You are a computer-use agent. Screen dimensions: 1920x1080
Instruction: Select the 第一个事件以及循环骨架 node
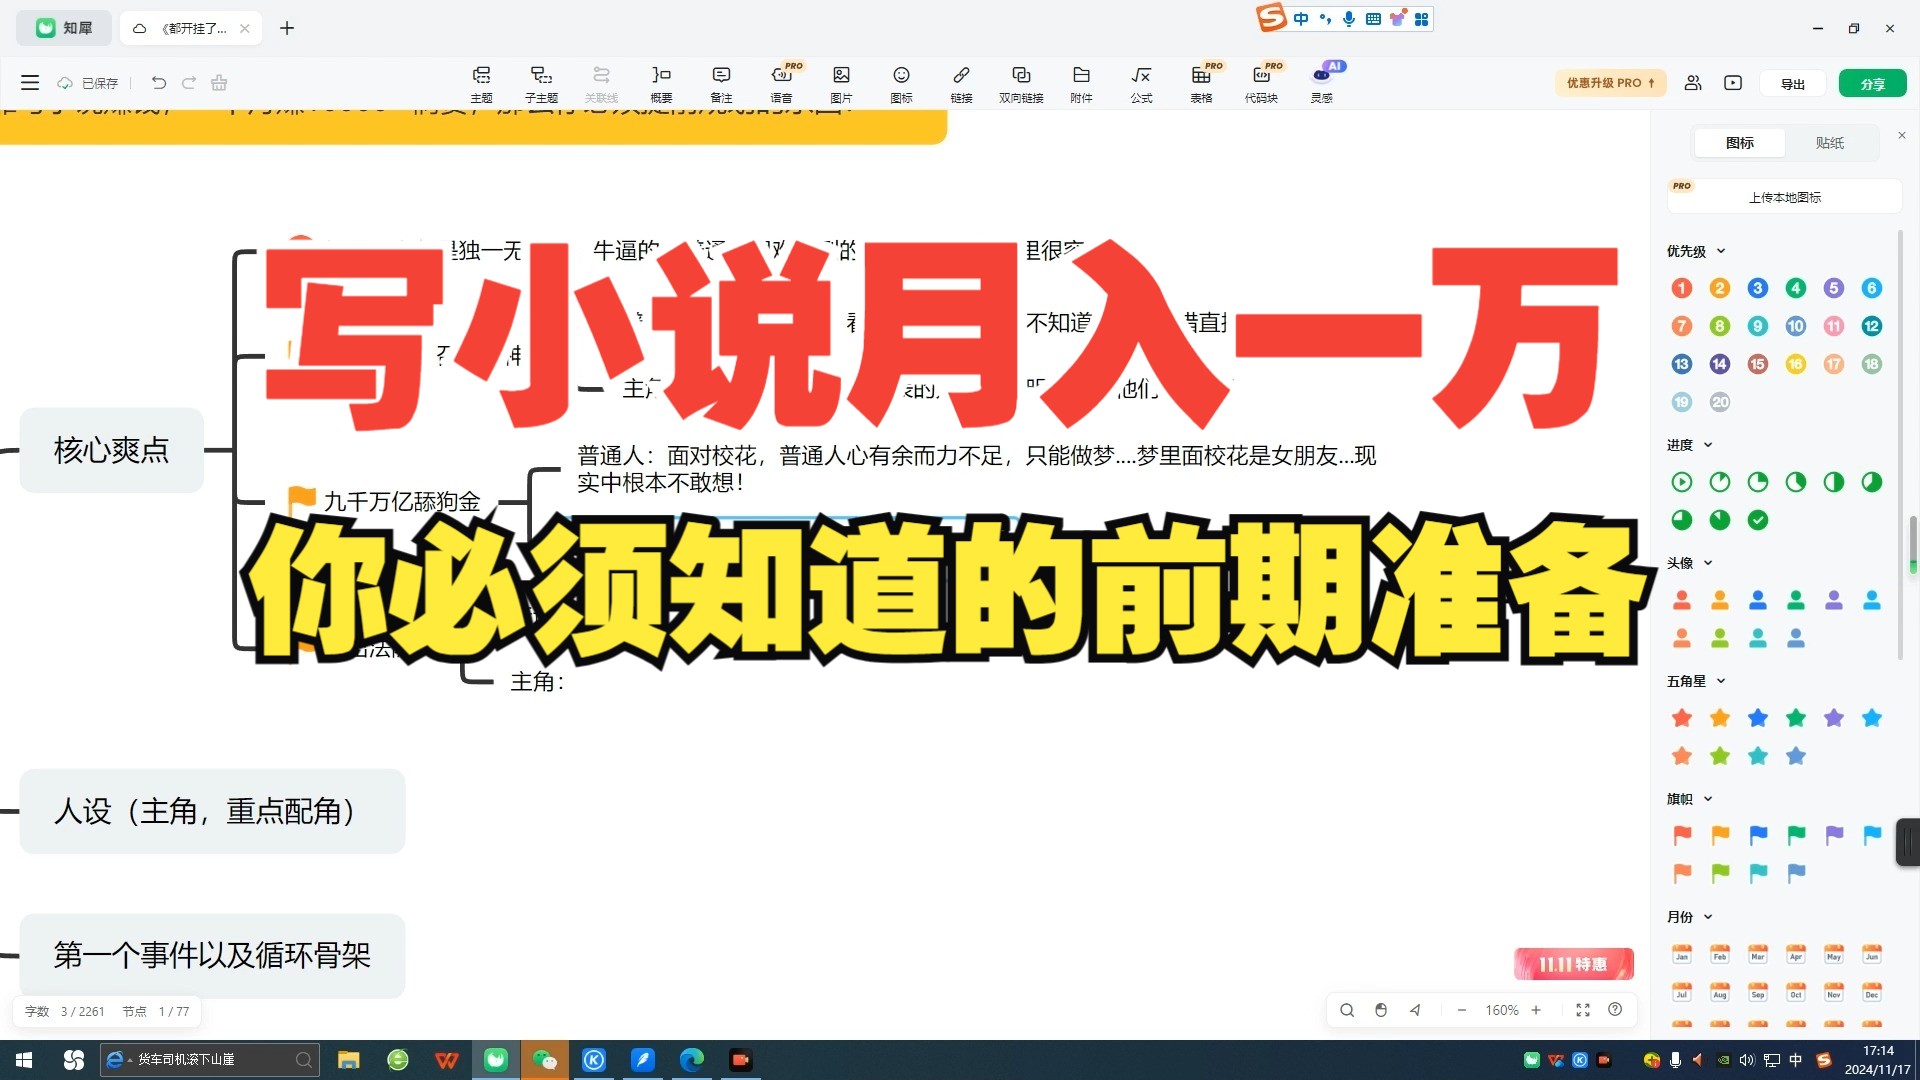click(x=212, y=955)
